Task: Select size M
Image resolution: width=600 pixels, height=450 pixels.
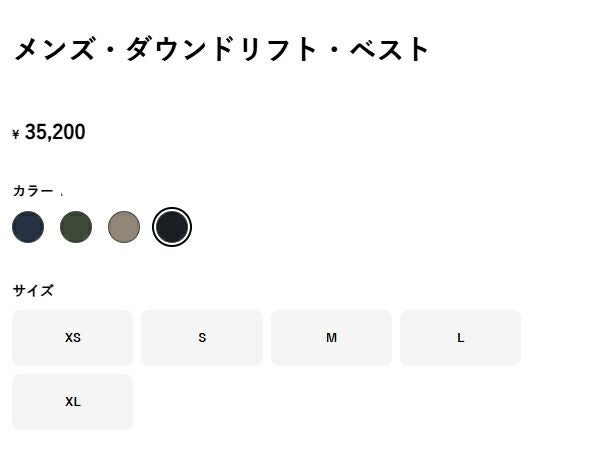Action: (x=331, y=338)
